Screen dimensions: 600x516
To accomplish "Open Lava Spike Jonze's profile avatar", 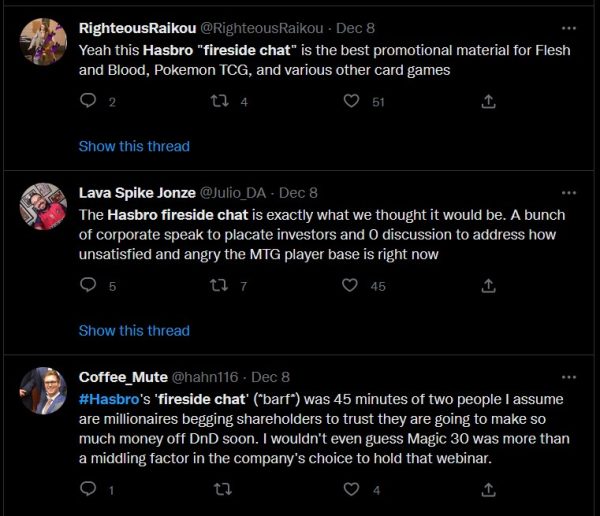I will coord(44,207).
